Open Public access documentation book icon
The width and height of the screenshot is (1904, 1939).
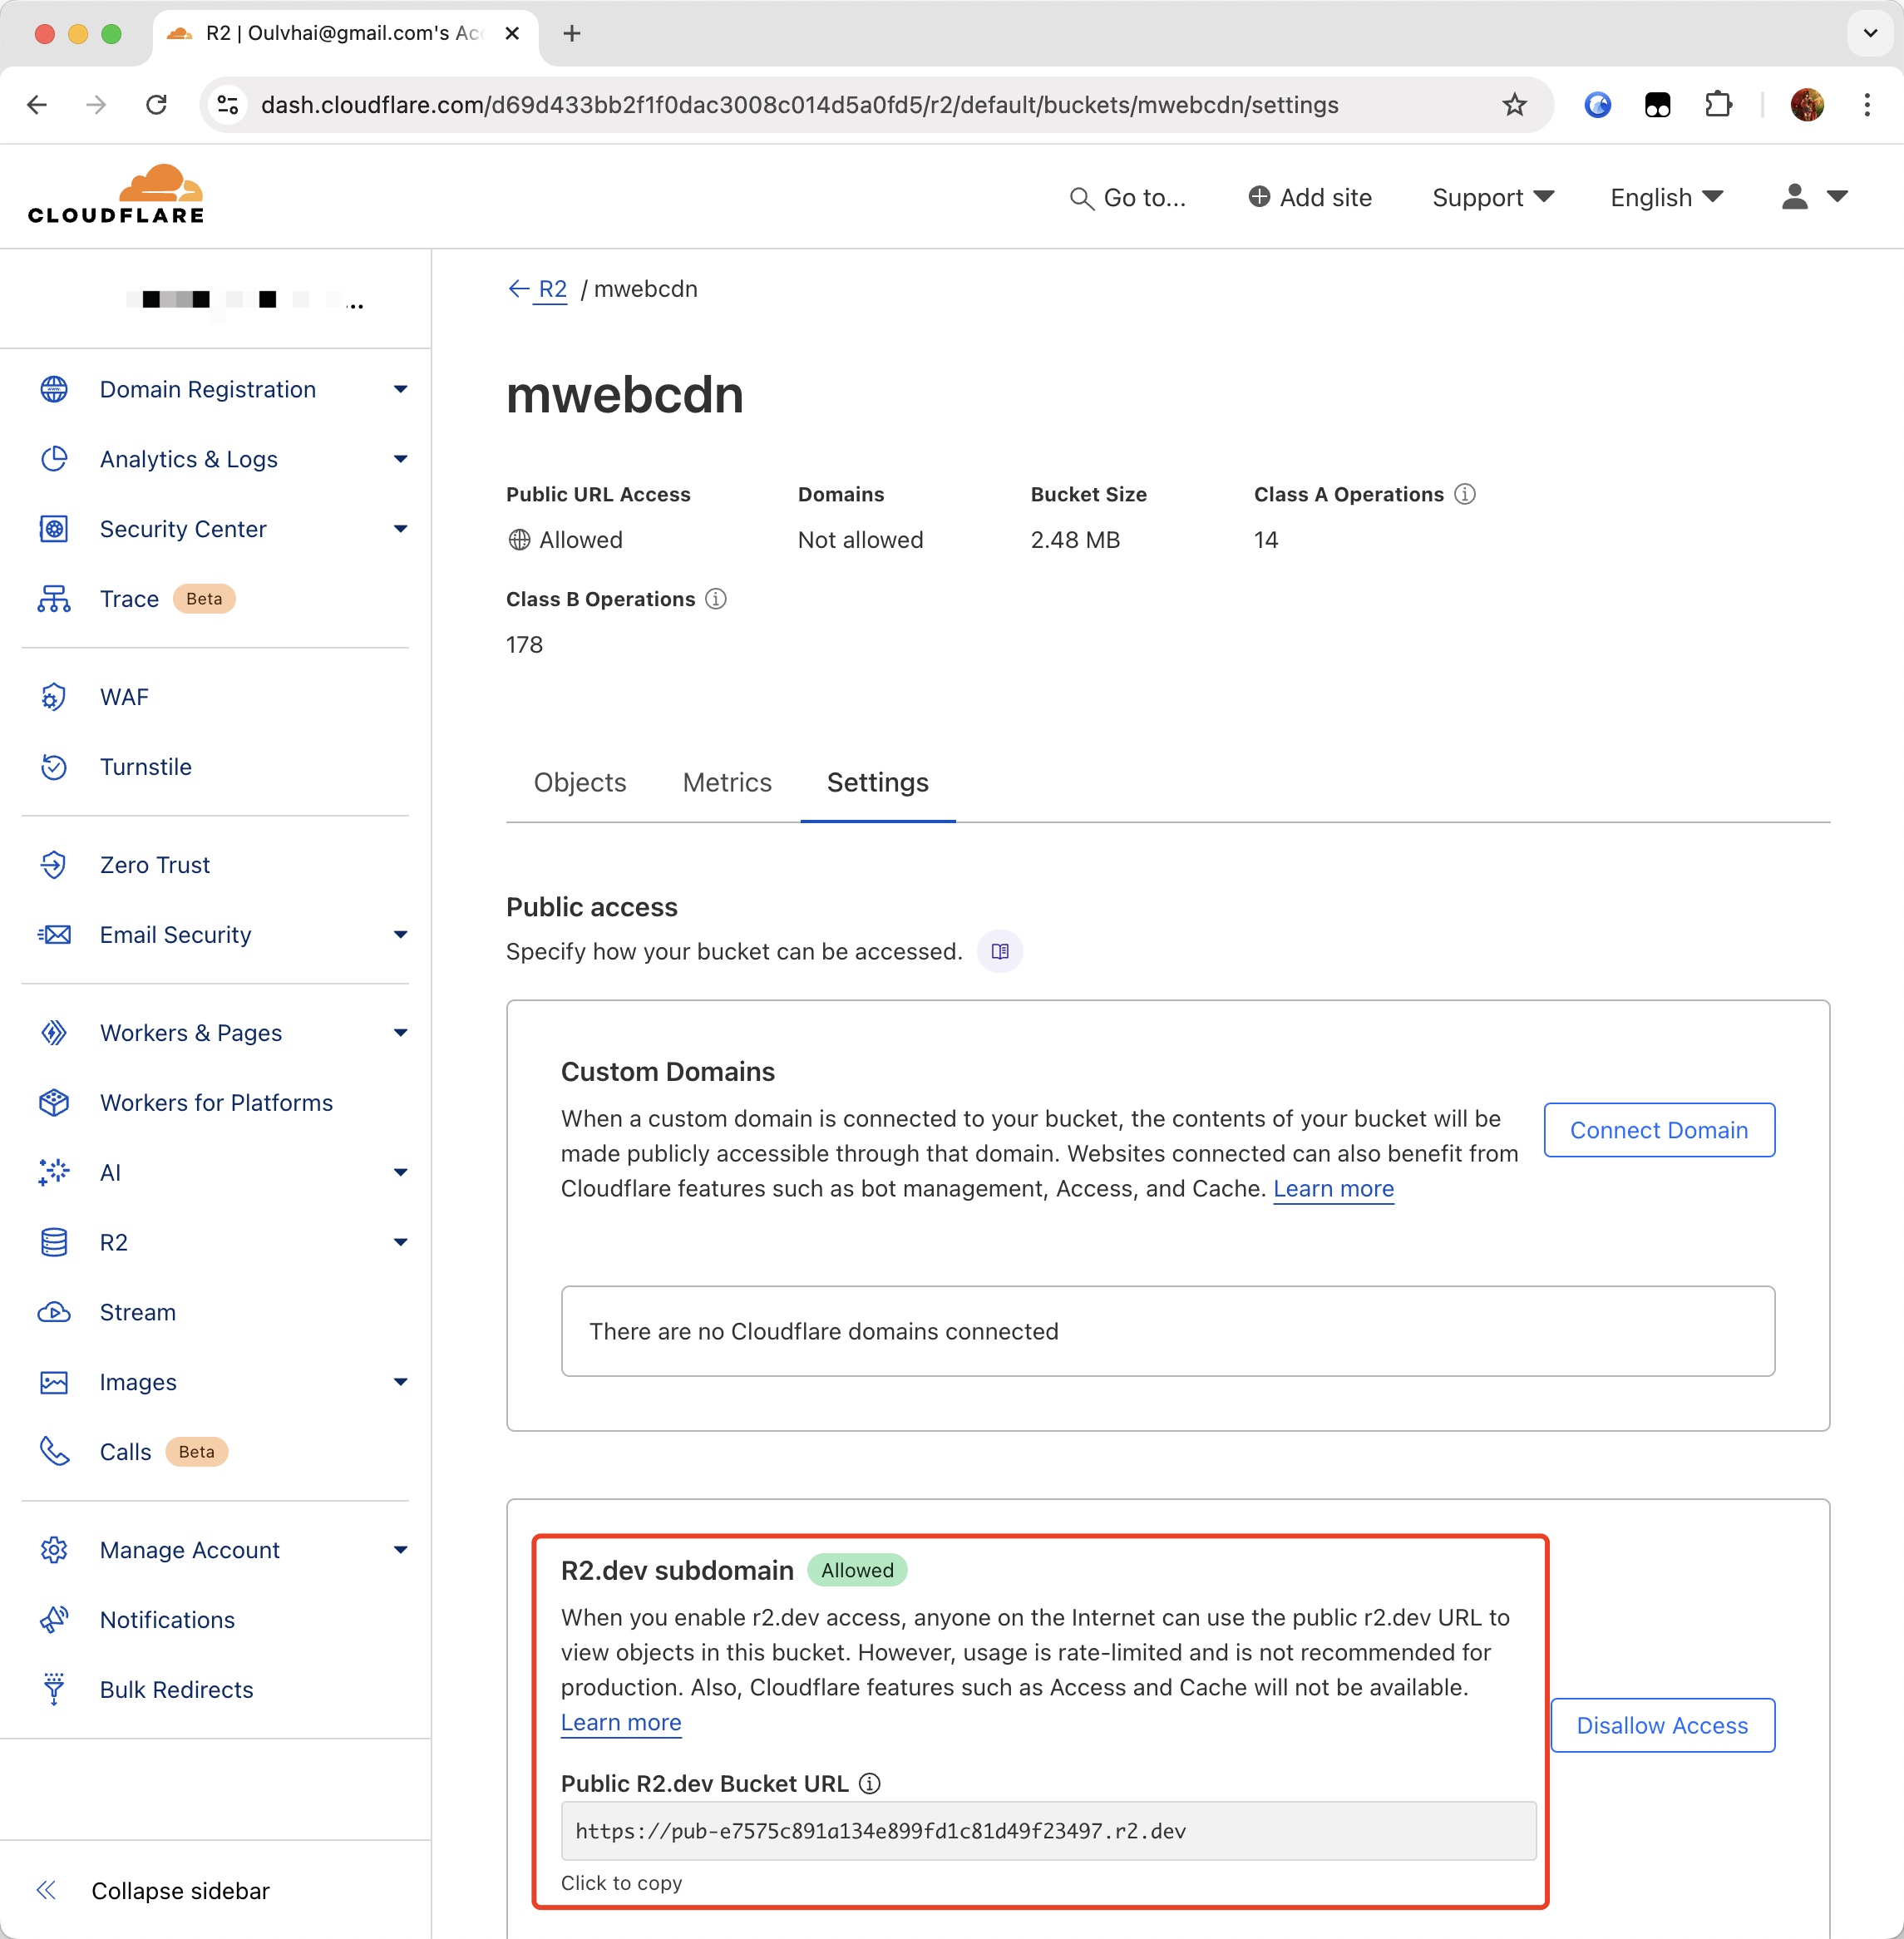(999, 951)
